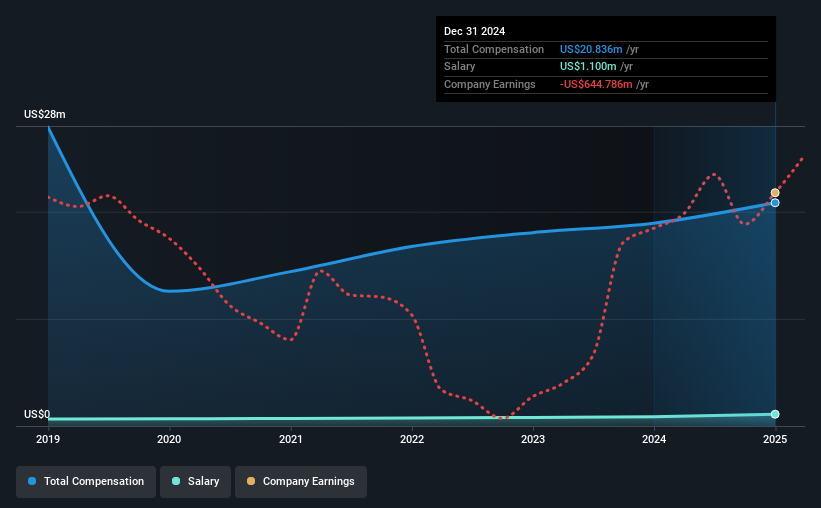Image resolution: width=821 pixels, height=508 pixels.
Task: Click the Company Earnings tooltip row label
Action: point(490,84)
